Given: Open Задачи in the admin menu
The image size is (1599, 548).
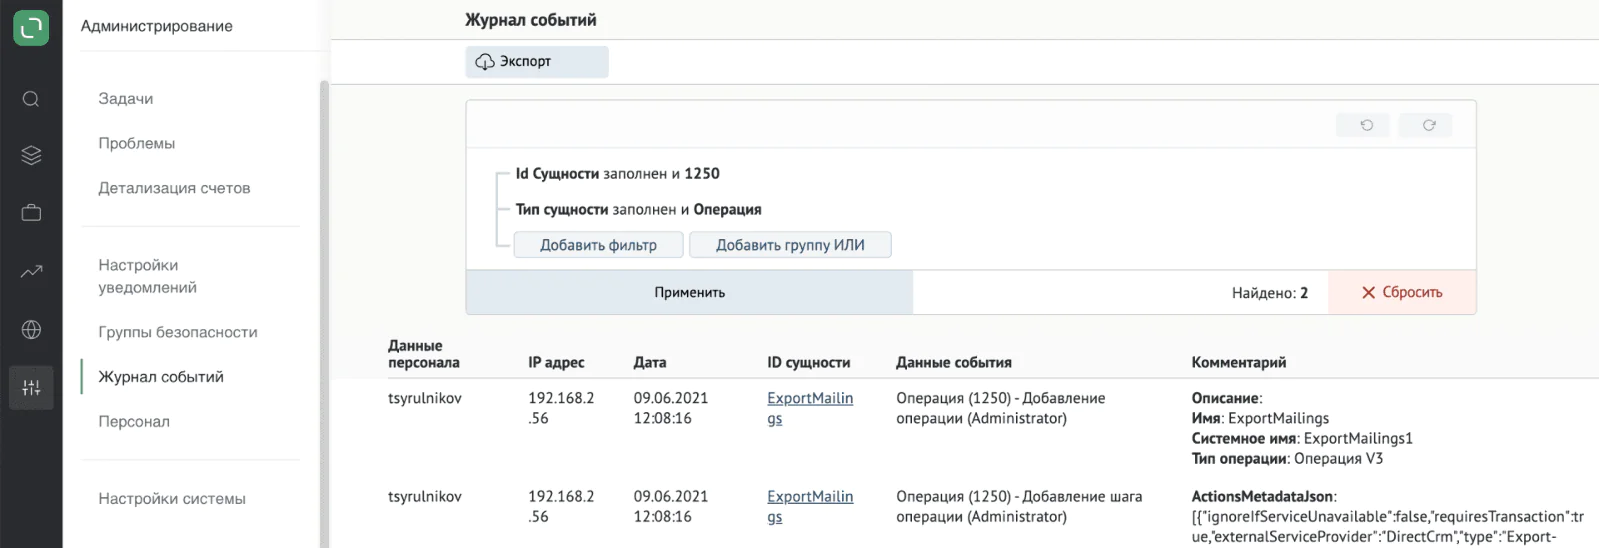Looking at the screenshot, I should point(126,99).
